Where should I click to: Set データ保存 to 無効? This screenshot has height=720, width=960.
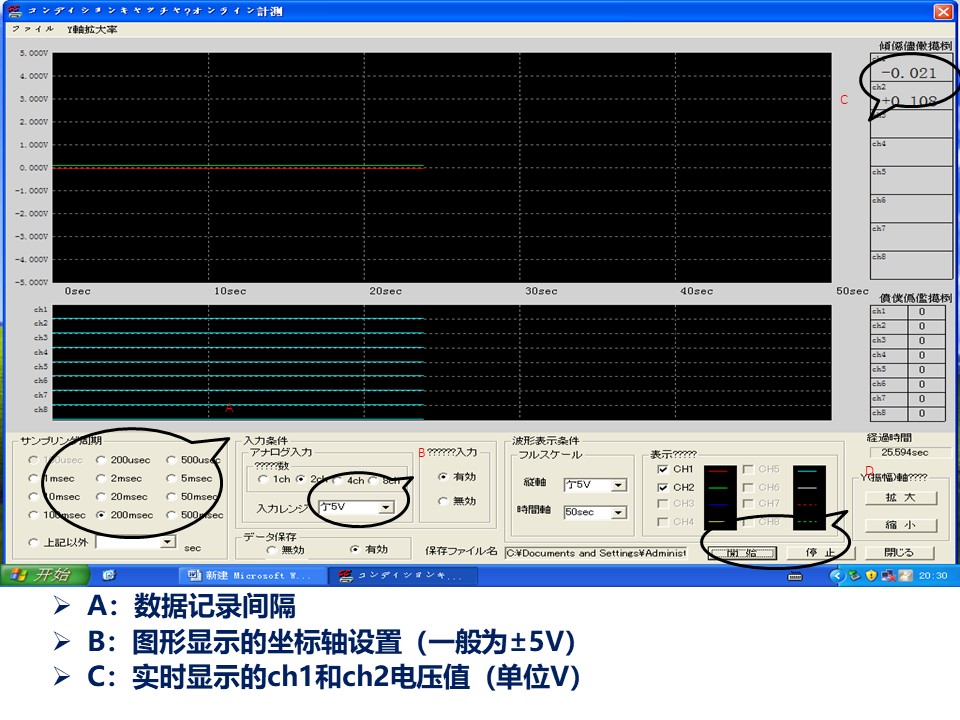[x=271, y=550]
